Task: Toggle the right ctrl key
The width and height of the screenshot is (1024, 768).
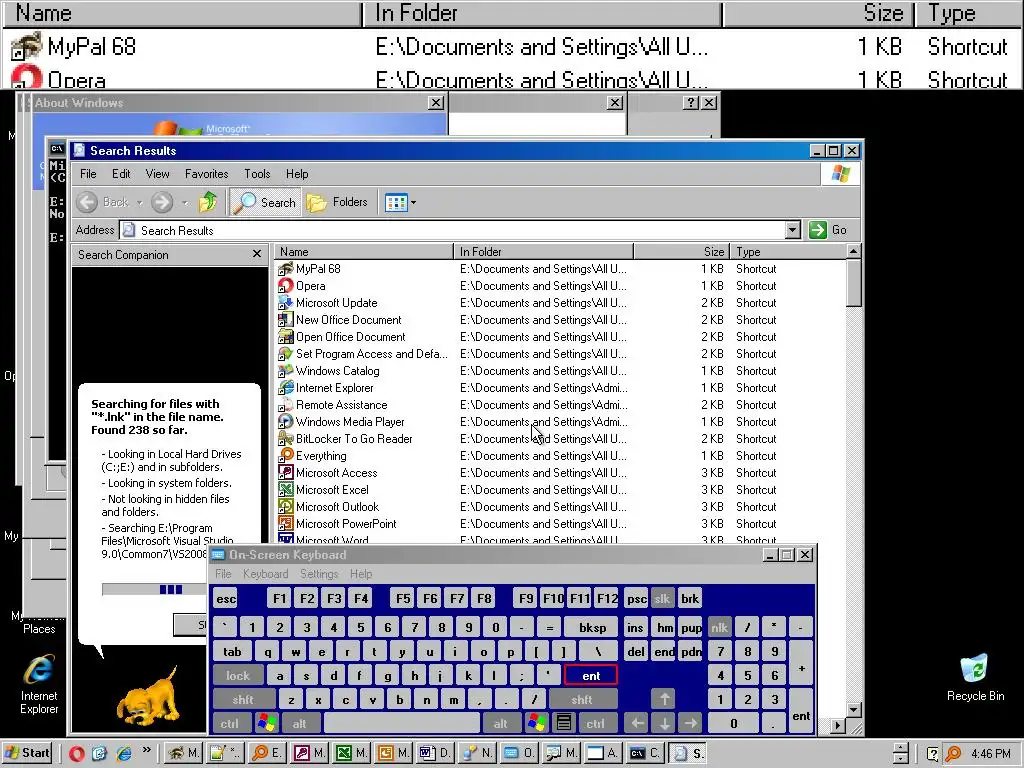Action: [595, 723]
